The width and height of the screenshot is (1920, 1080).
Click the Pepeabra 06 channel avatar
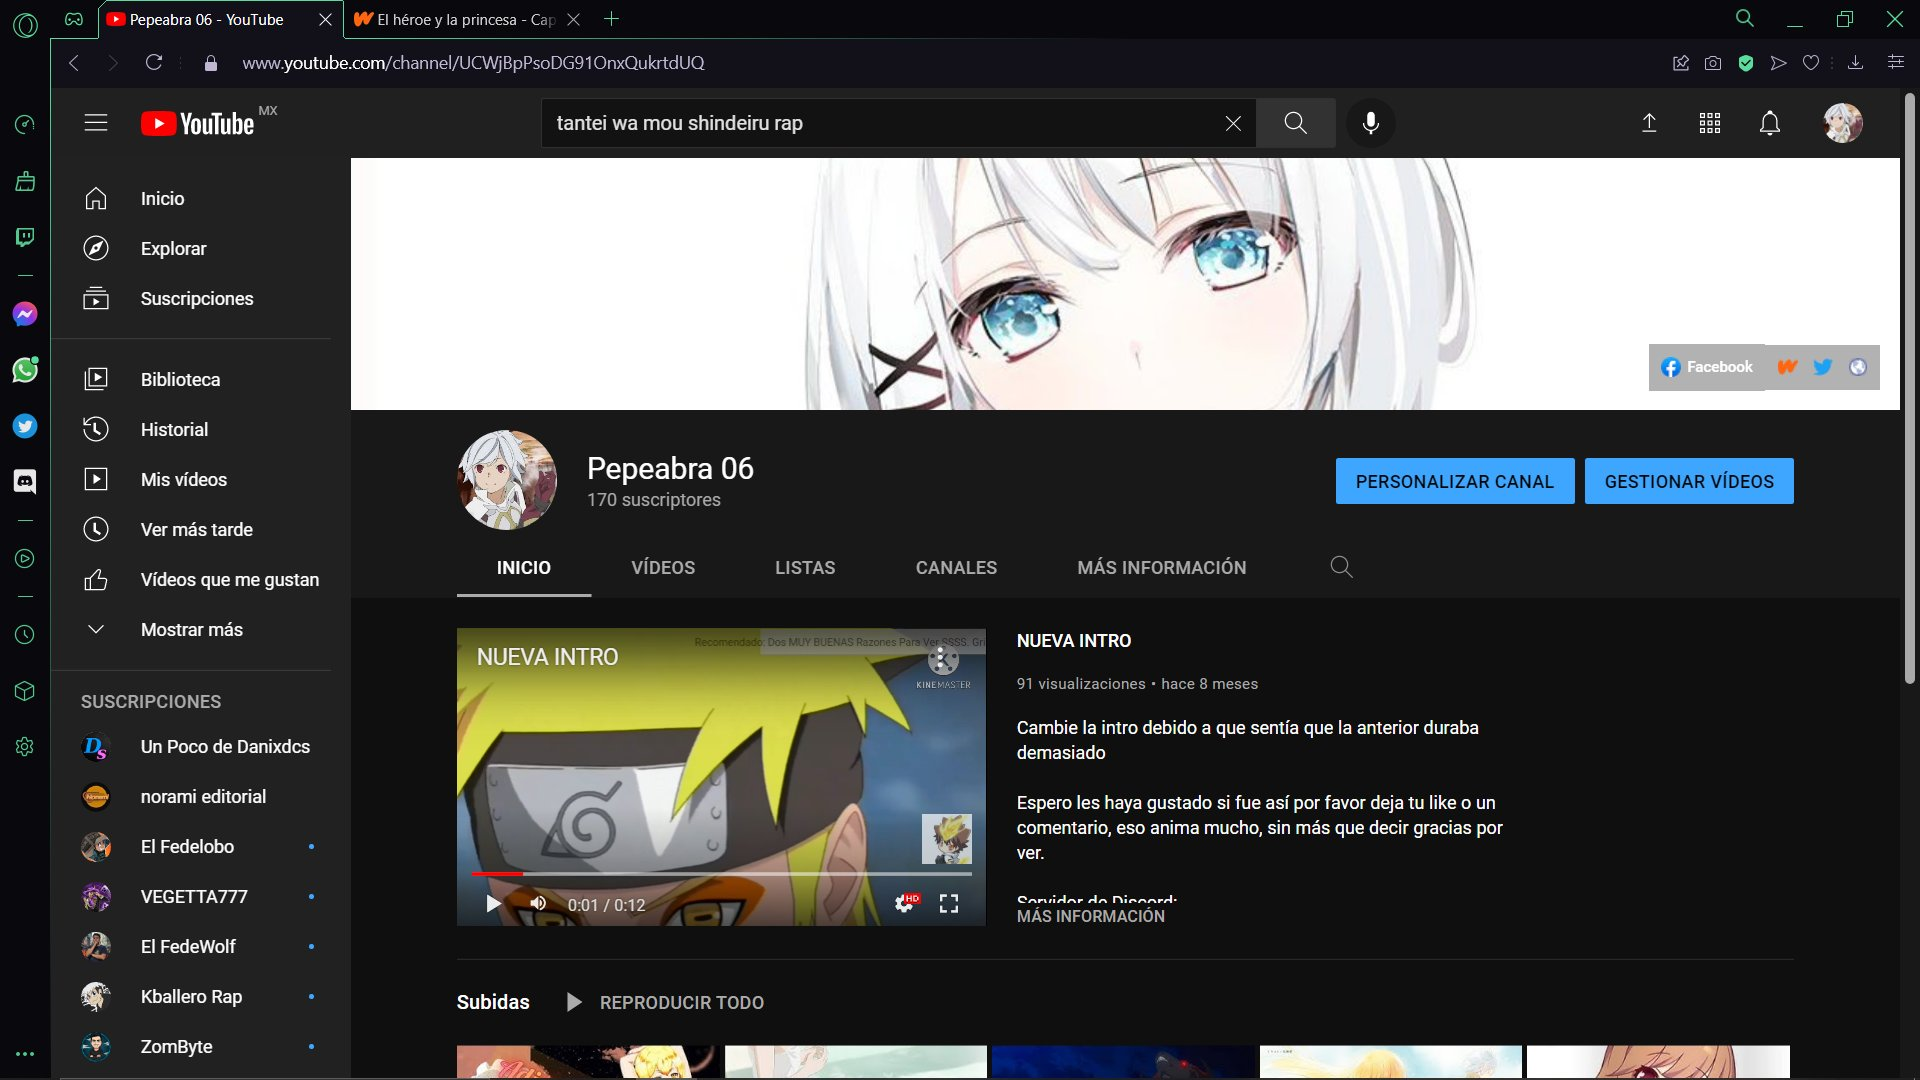pyautogui.click(x=507, y=480)
